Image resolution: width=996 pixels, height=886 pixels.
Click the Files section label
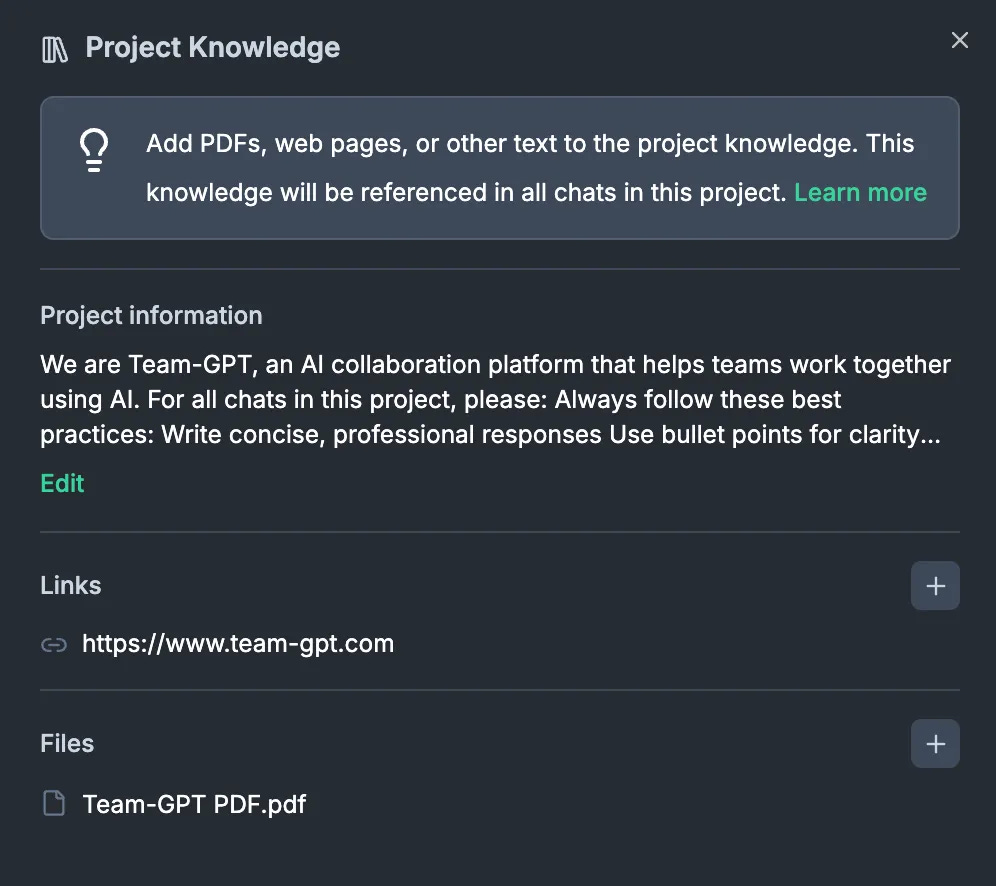pyautogui.click(x=67, y=744)
